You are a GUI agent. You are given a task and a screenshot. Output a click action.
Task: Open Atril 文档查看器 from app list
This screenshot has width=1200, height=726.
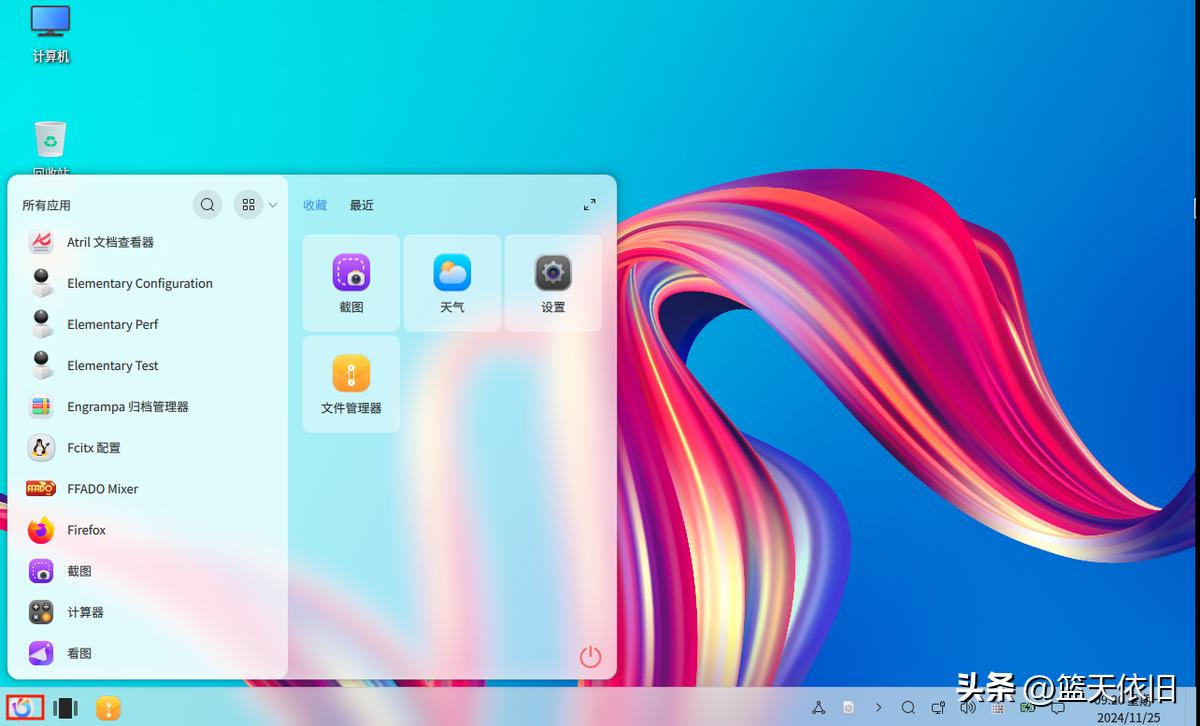110,242
